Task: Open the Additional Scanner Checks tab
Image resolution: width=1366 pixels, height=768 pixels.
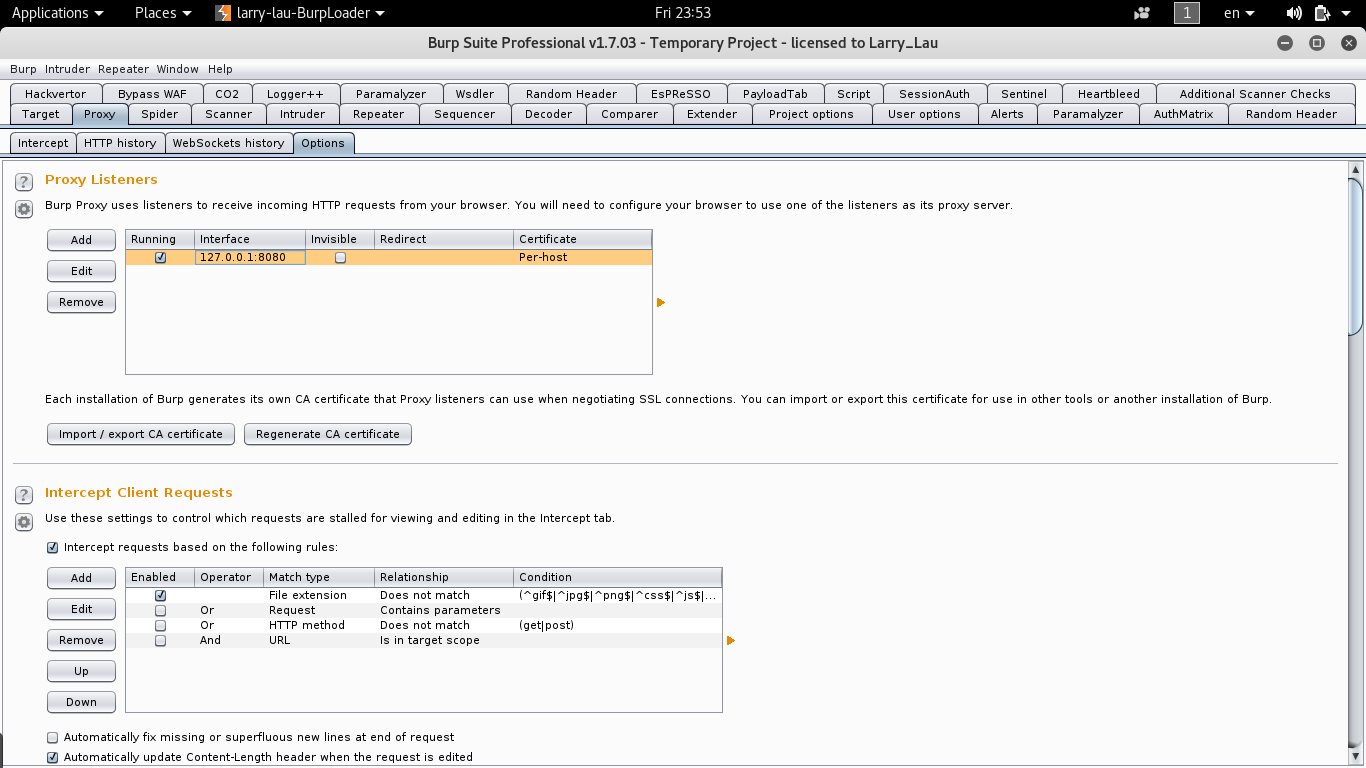Action: 1255,94
